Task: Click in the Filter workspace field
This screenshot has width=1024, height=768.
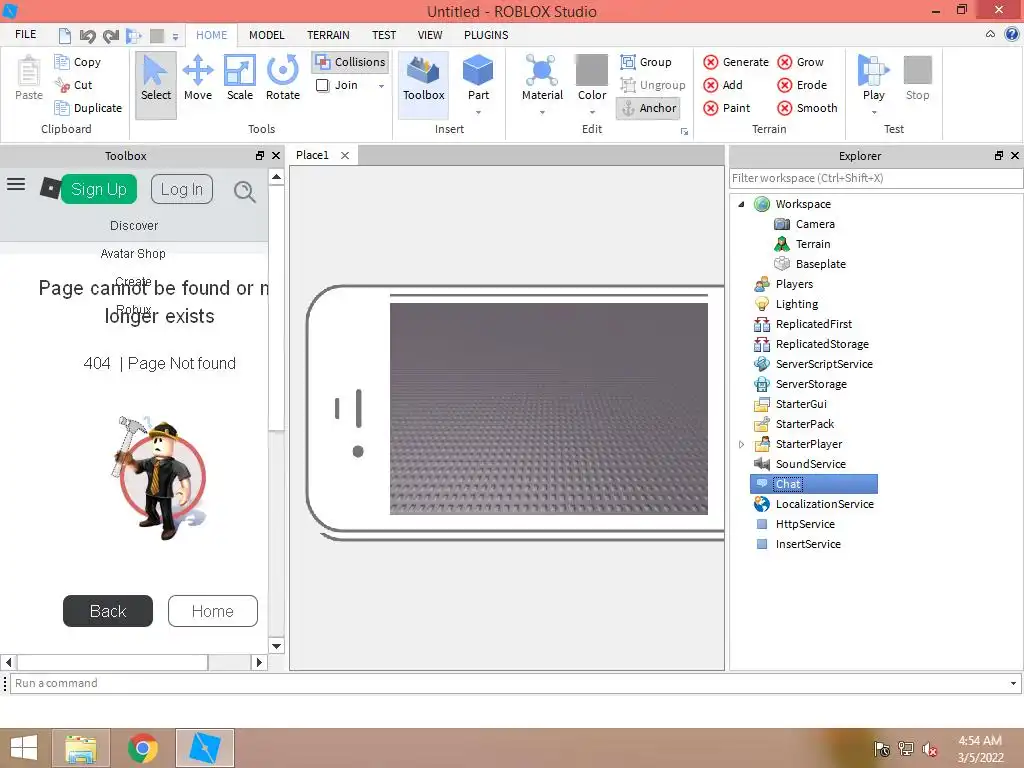Action: [876, 178]
